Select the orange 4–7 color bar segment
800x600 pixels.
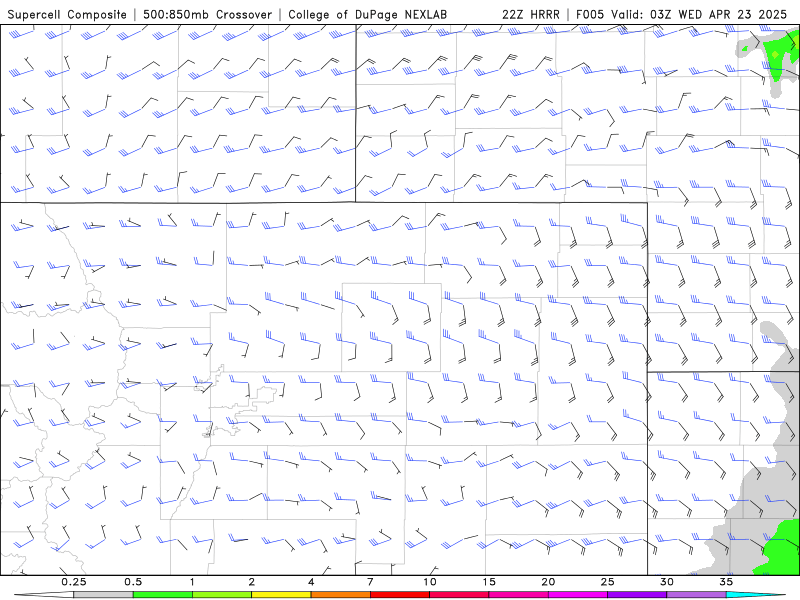[340, 595]
